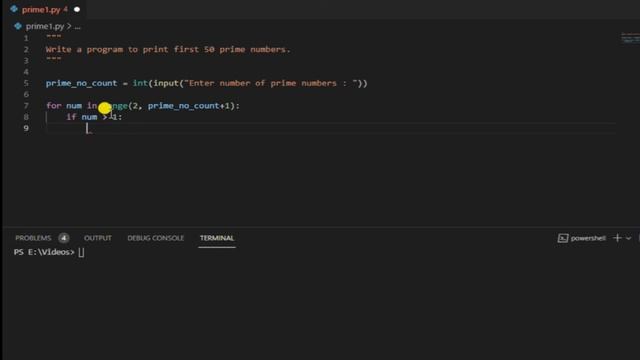This screenshot has width=640, height=360.
Task: Switch to the Debug Console tab
Action: [156, 238]
